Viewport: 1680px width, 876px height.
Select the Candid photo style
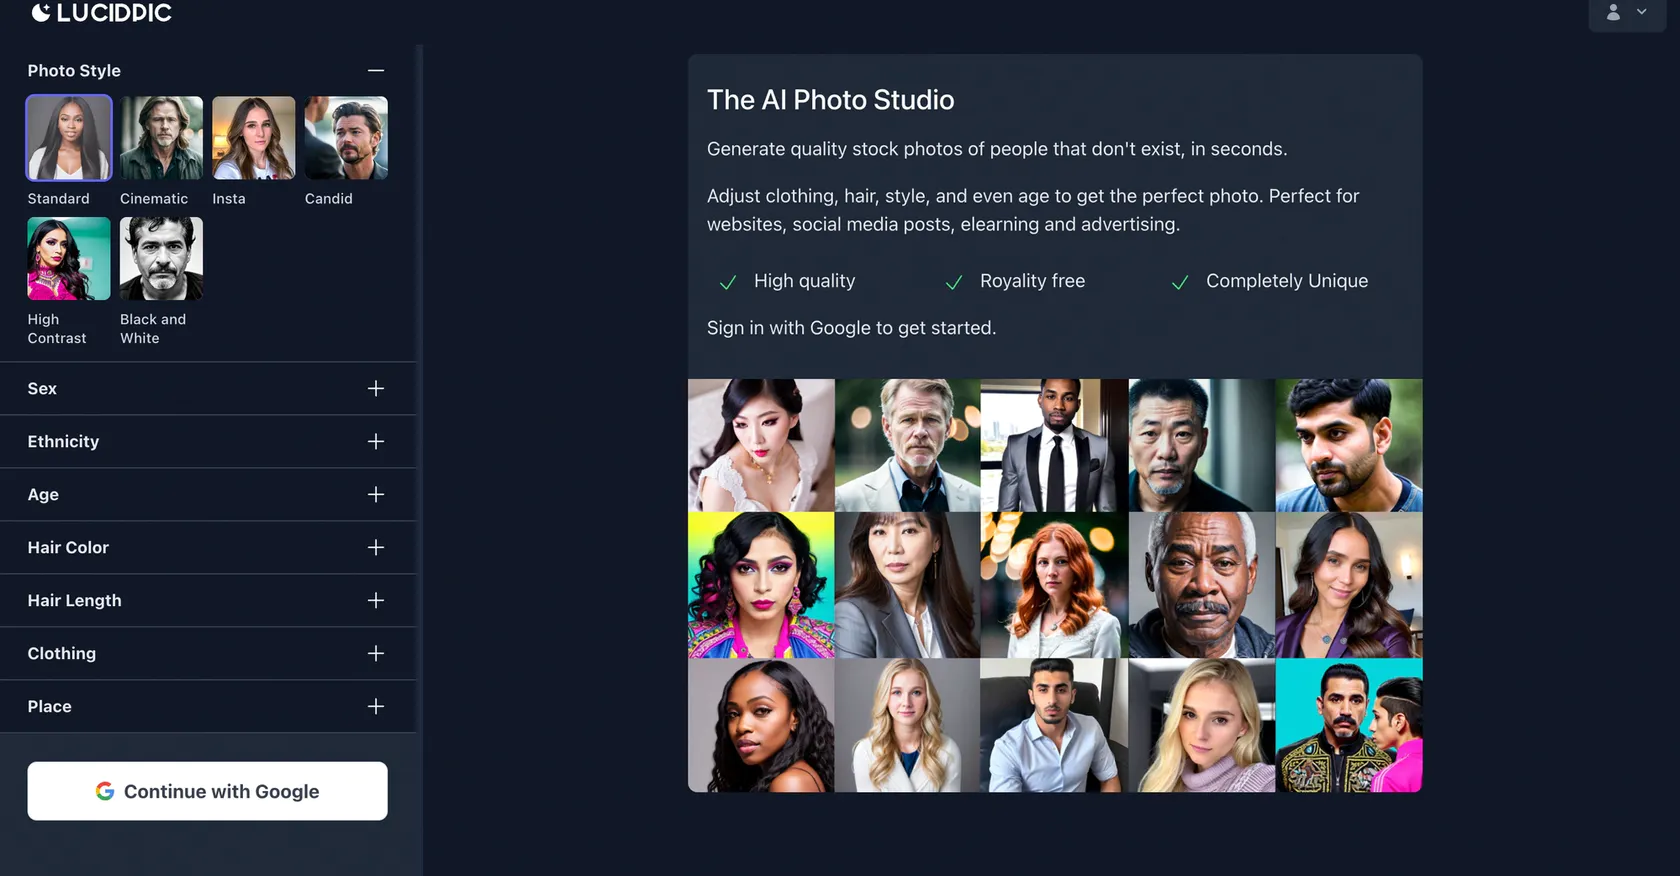tap(346, 138)
